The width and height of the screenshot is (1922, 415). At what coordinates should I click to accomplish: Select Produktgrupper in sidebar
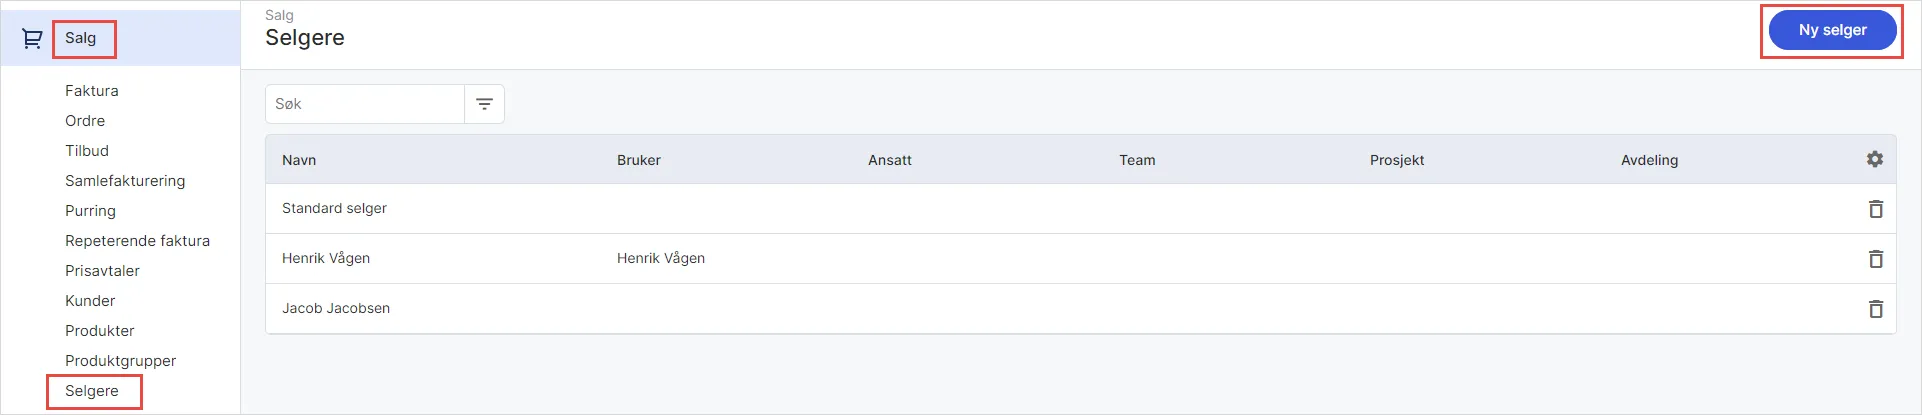(x=120, y=361)
